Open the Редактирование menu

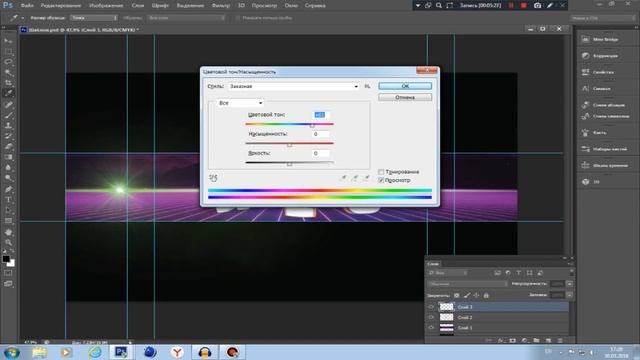[x=60, y=5]
